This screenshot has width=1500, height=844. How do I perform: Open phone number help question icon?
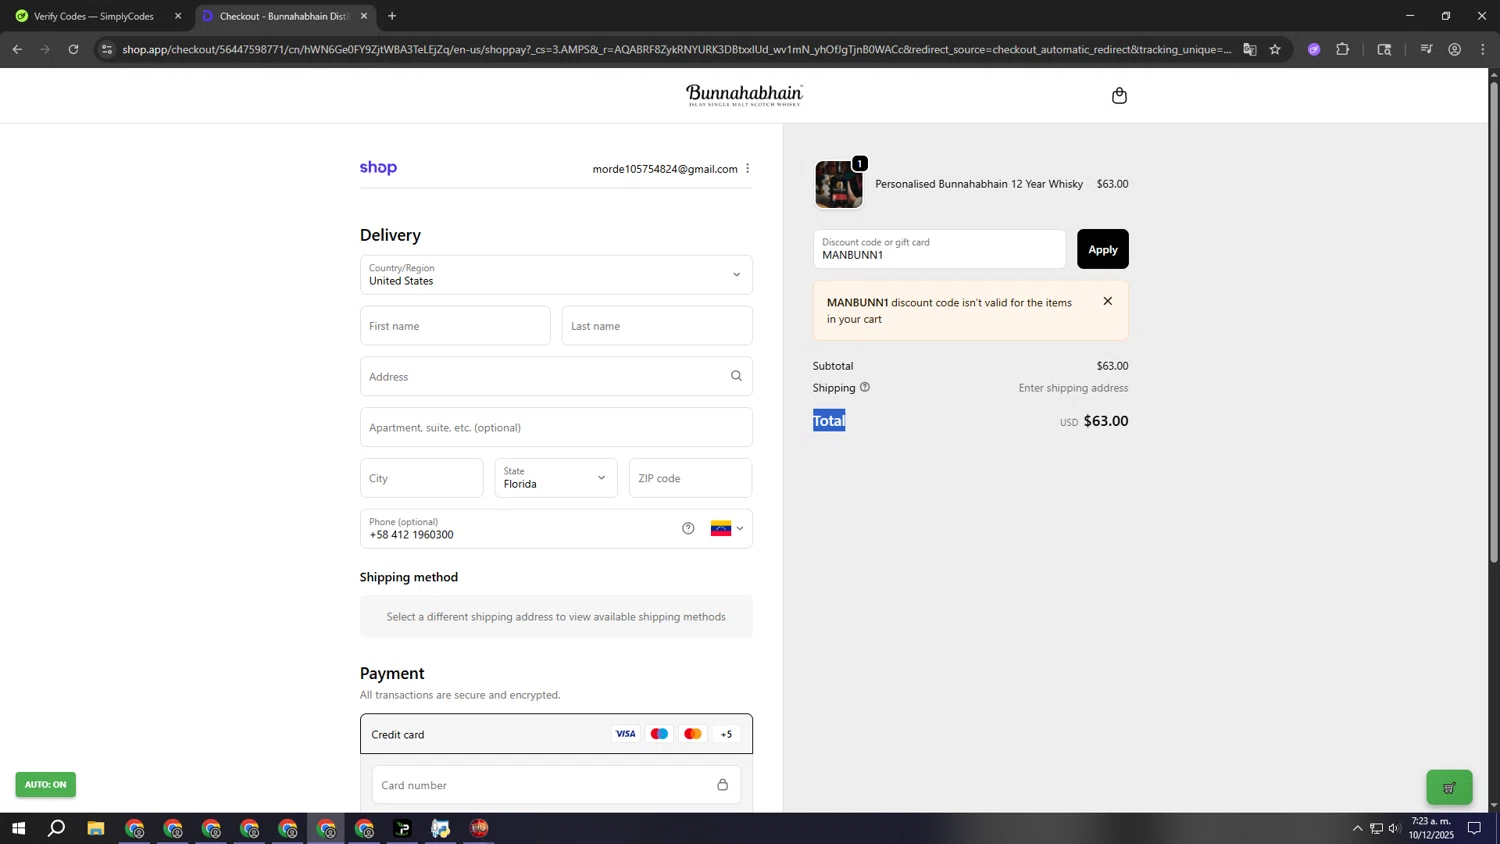tap(688, 529)
